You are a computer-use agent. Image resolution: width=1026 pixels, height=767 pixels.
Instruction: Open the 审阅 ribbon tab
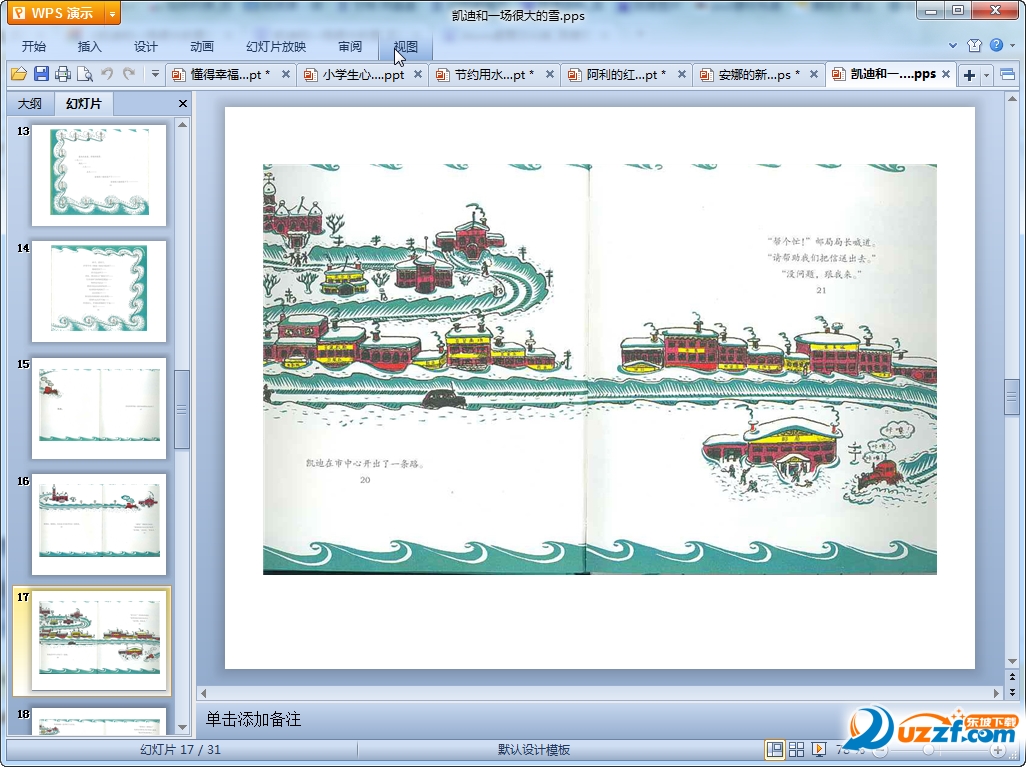click(x=350, y=46)
